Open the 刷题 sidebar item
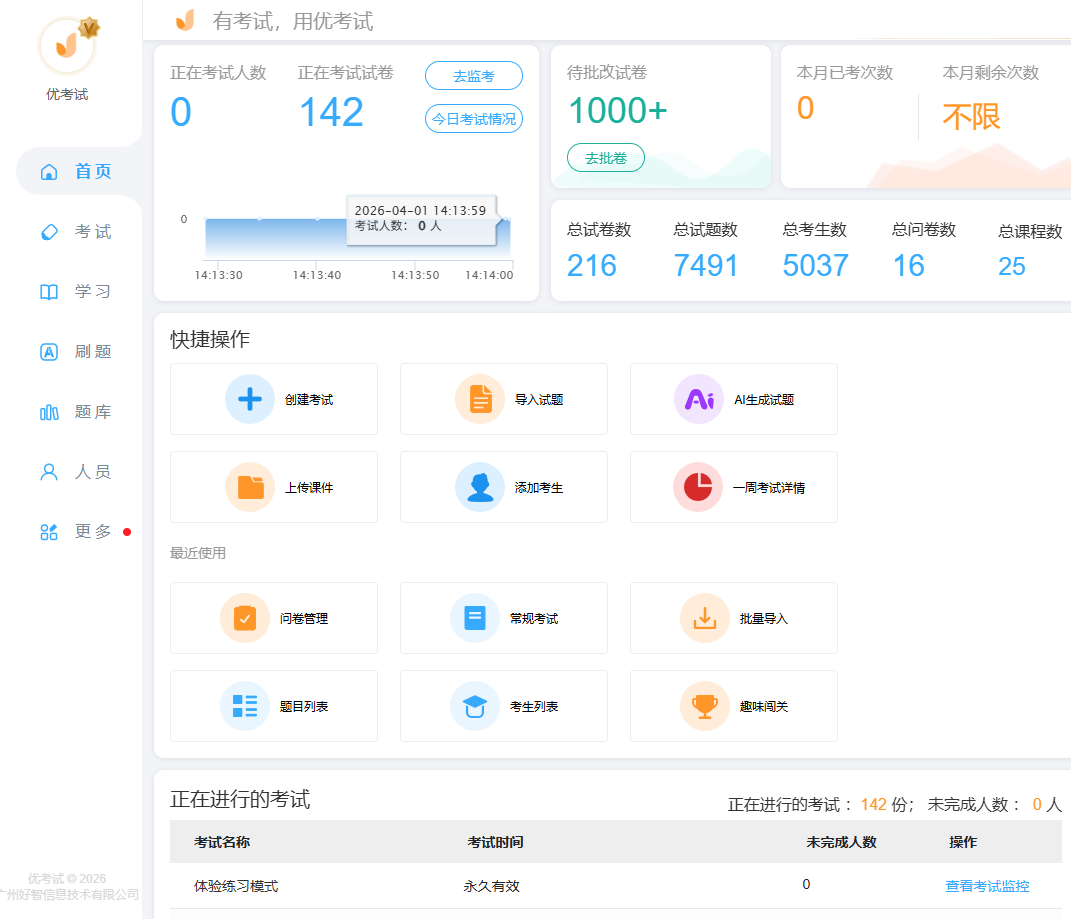The height and width of the screenshot is (919, 1071). click(75, 351)
